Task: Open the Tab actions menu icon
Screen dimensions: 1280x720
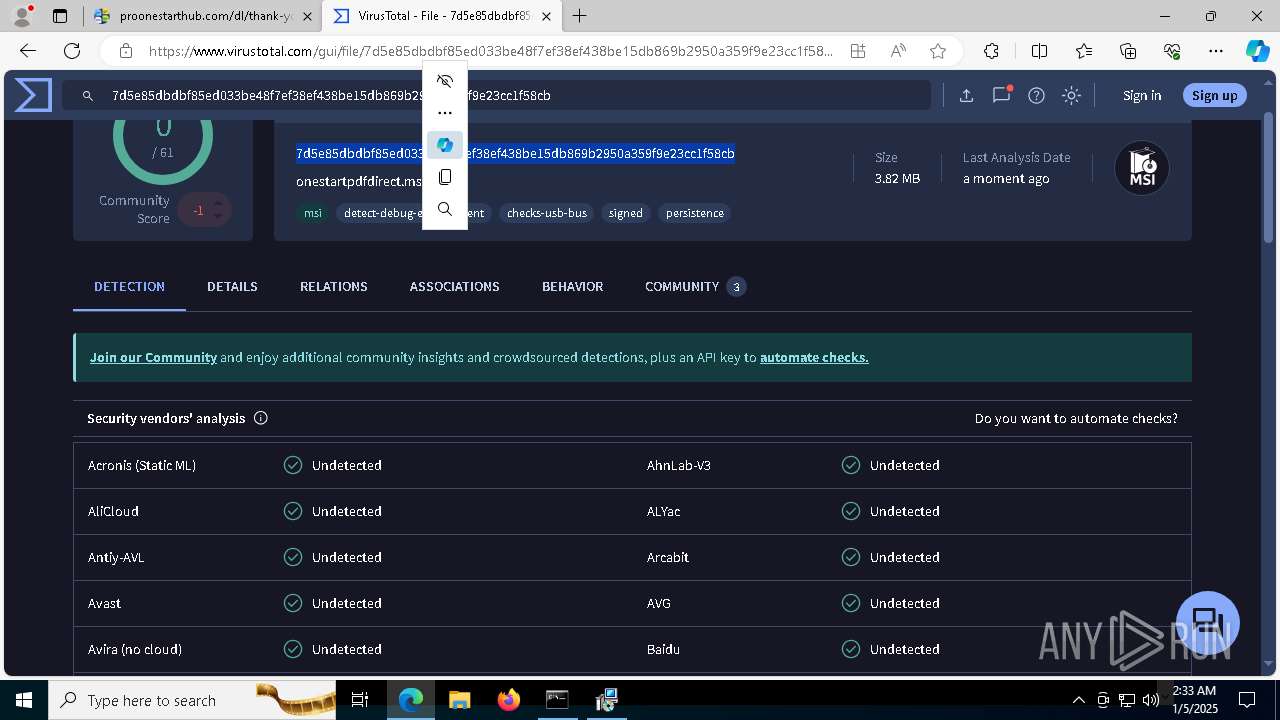Action: click(x=60, y=16)
